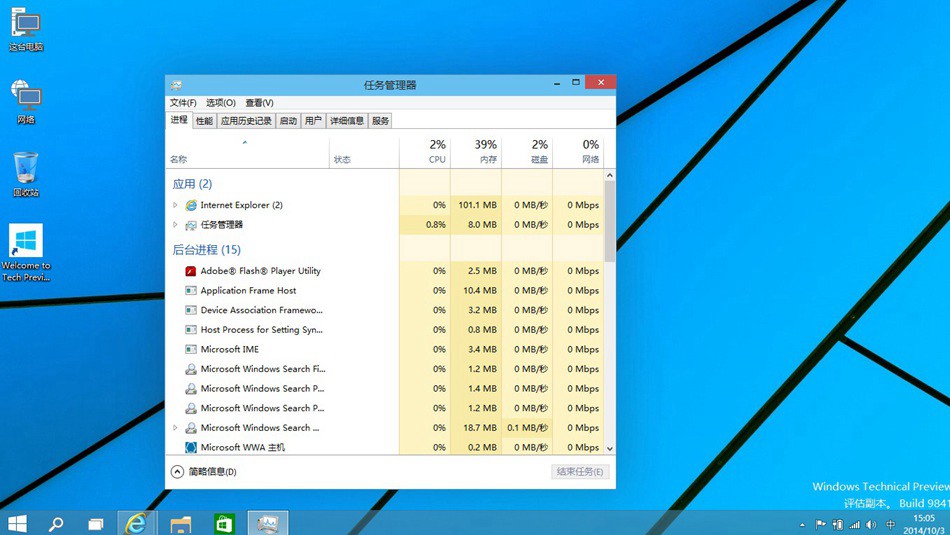
Task: Open Welcome to Tech Preview shortcut
Action: pos(25,253)
